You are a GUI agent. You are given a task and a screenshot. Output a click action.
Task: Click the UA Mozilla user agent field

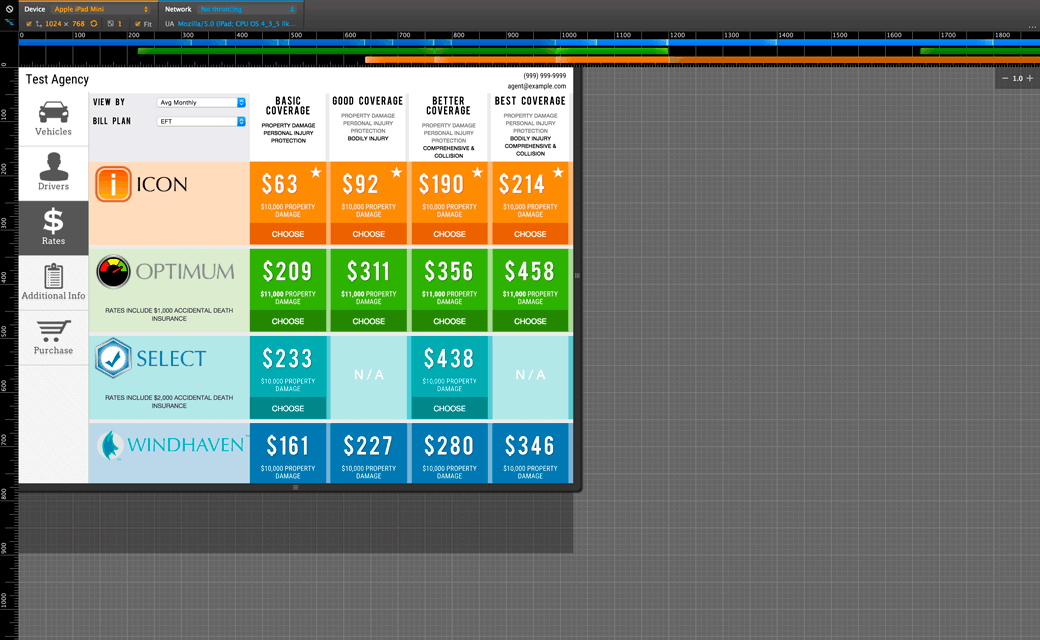click(x=236, y=23)
